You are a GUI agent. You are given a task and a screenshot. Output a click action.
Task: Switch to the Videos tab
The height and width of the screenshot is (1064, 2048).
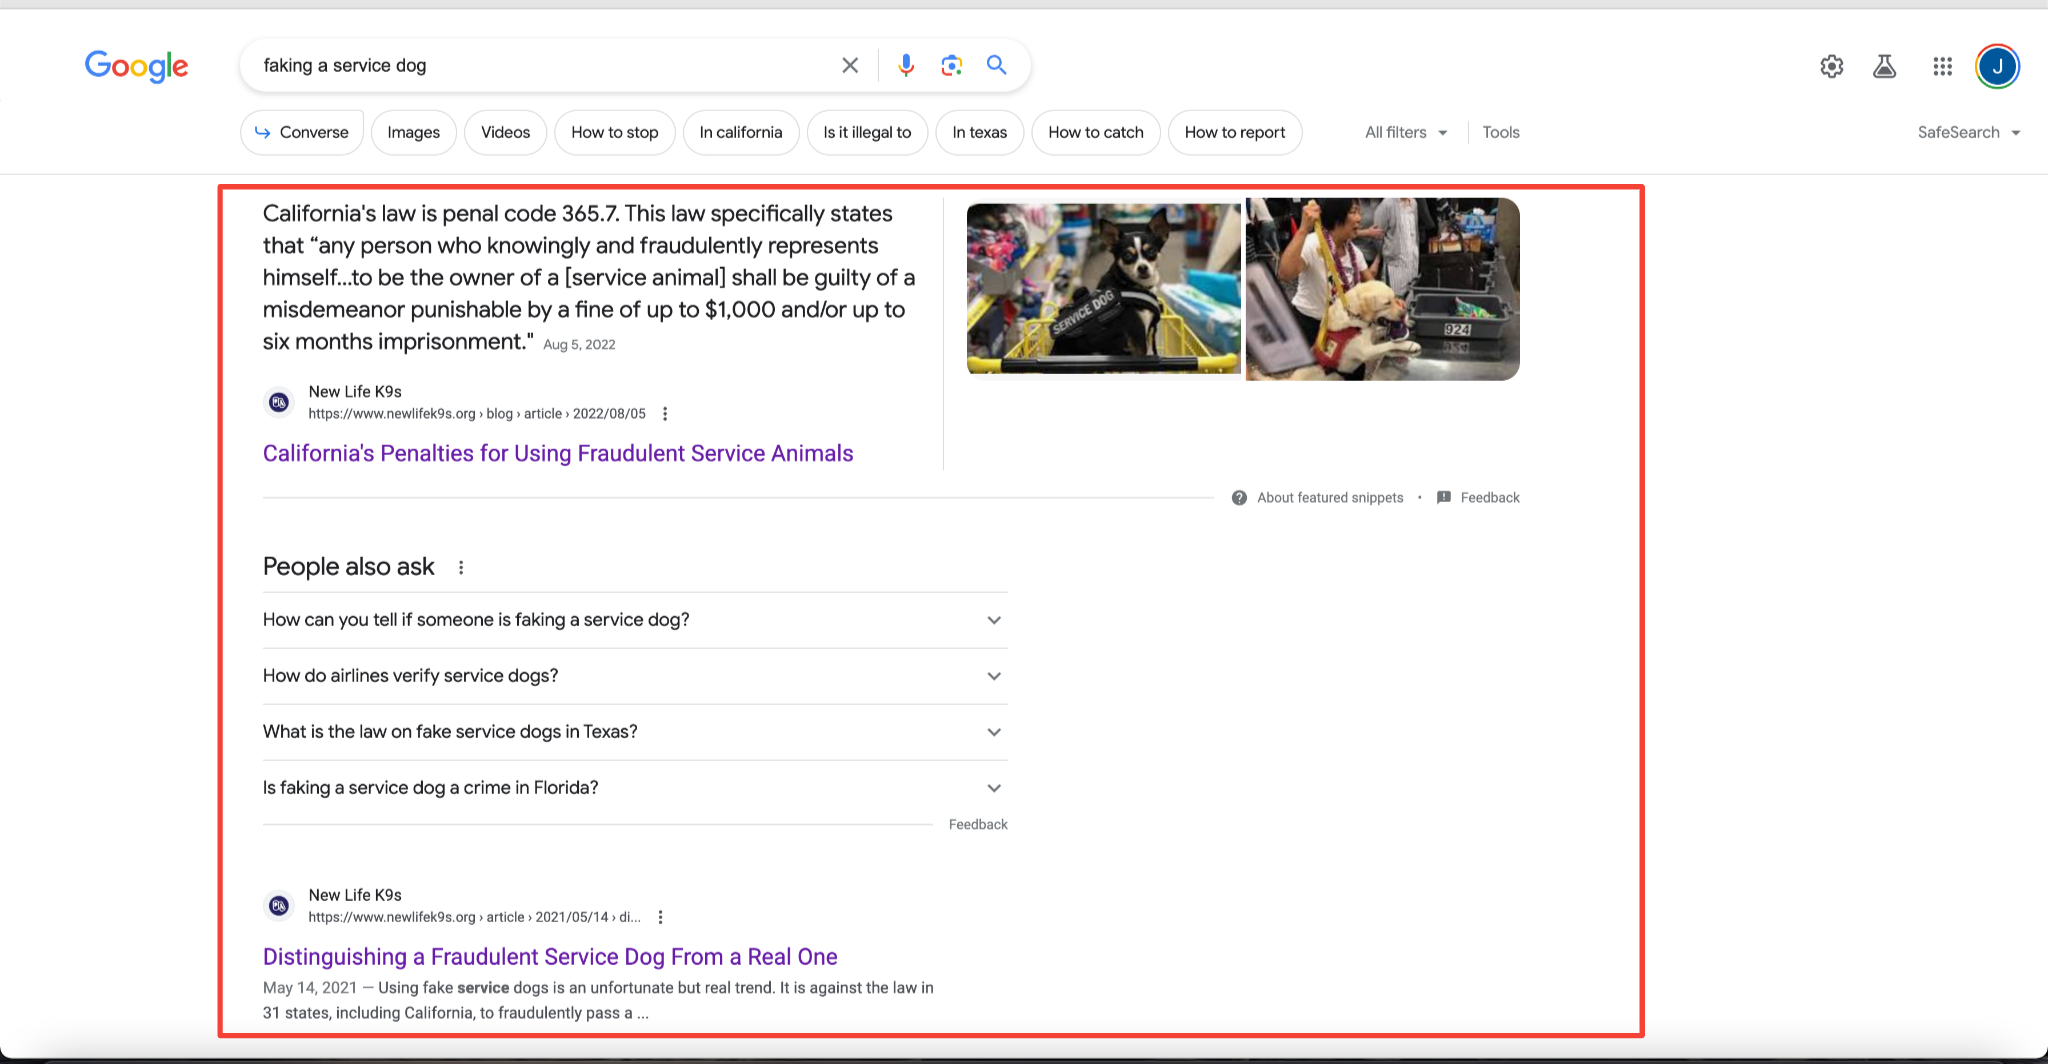505,132
